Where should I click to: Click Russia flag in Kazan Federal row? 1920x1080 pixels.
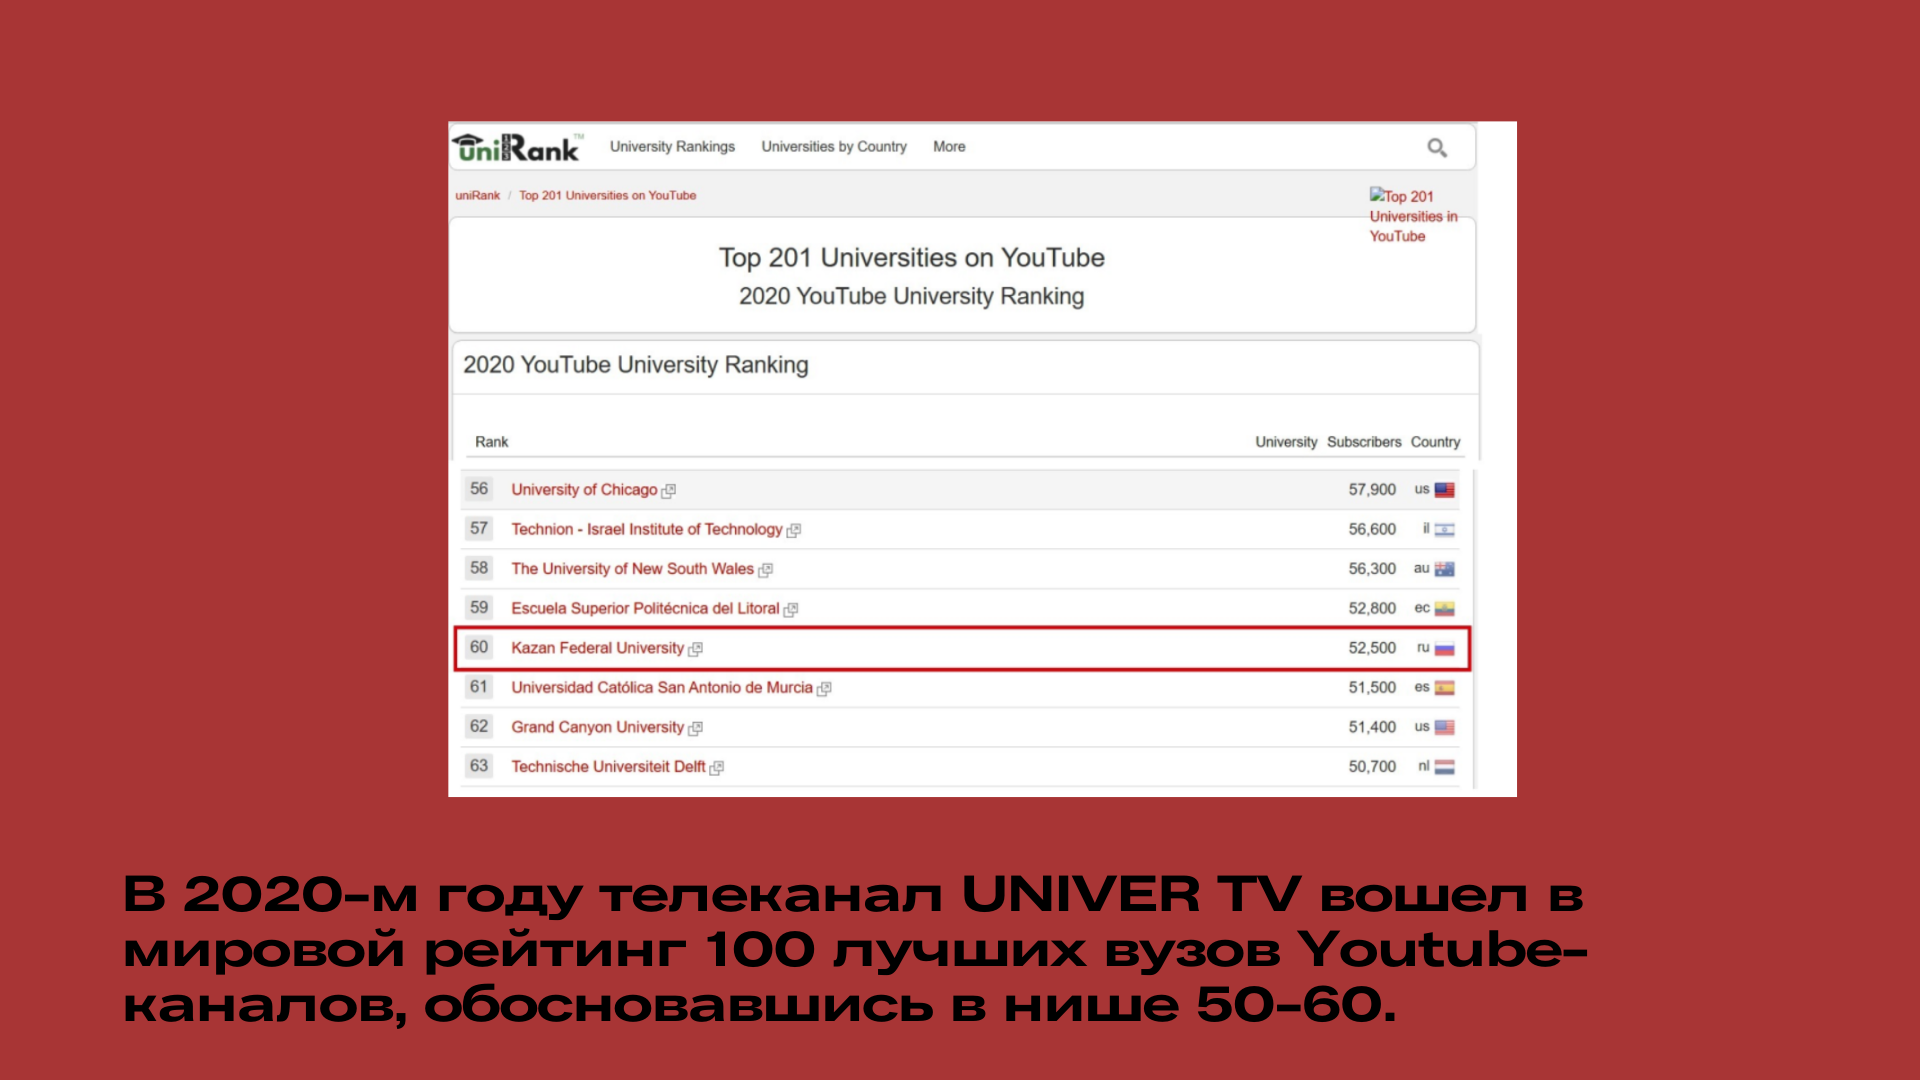1445,649
